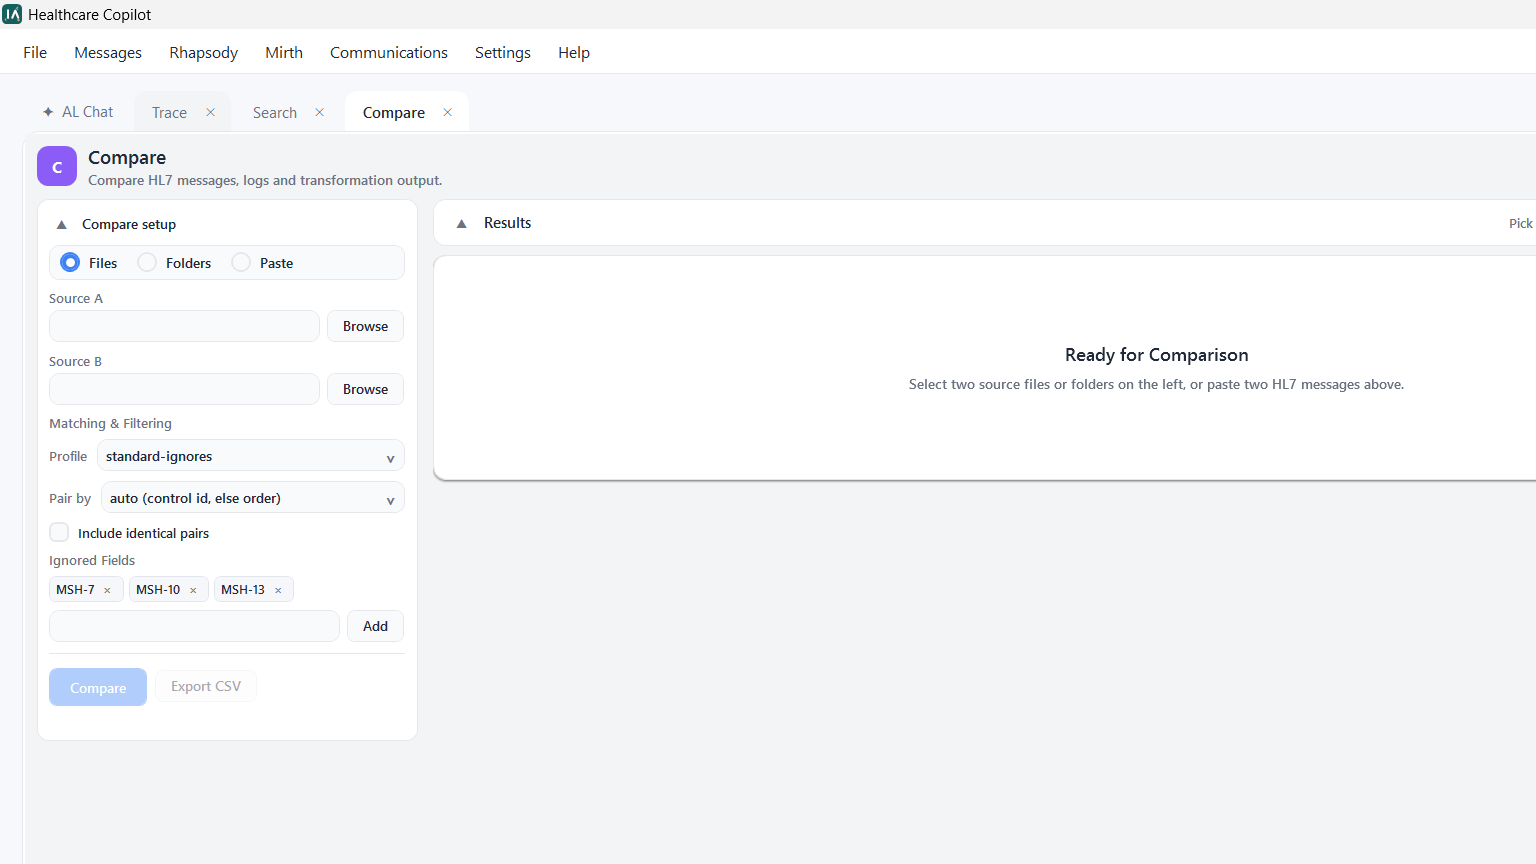Click the Export CSV button
Viewport: 1536px width, 864px height.
pyautogui.click(x=206, y=686)
